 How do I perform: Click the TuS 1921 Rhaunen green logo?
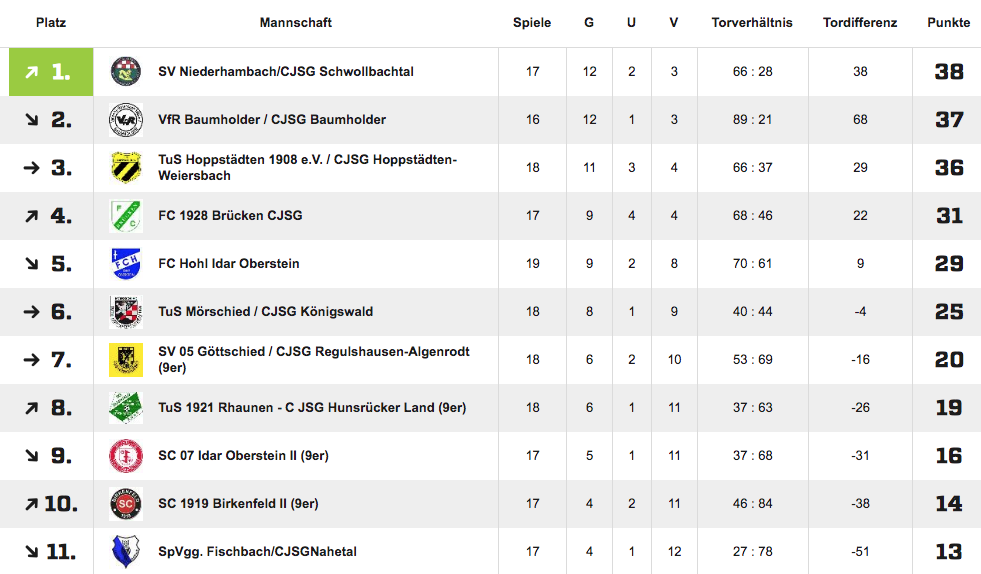126,407
